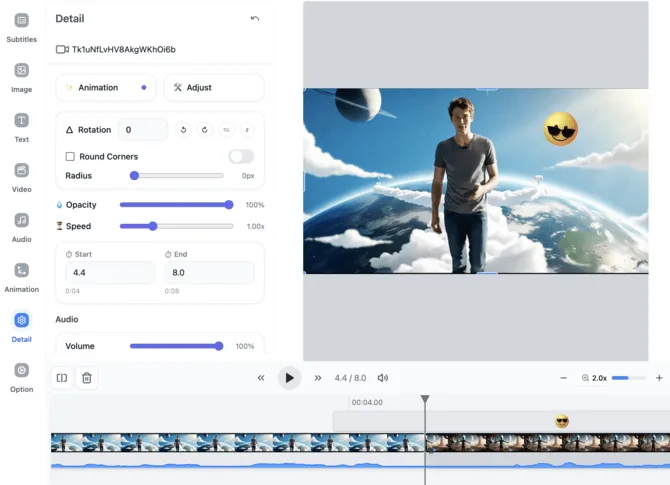This screenshot has height=485, width=670.
Task: Focus the Rotation value field
Action: point(143,130)
